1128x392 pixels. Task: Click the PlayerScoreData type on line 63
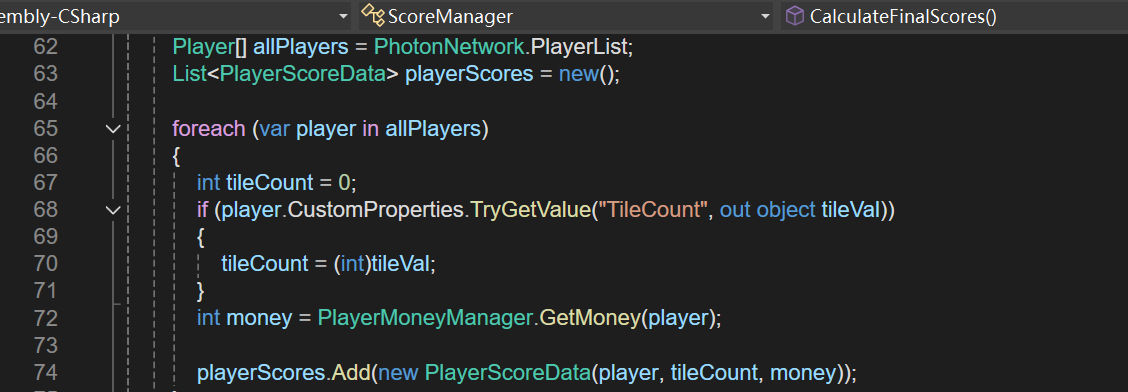(x=303, y=74)
